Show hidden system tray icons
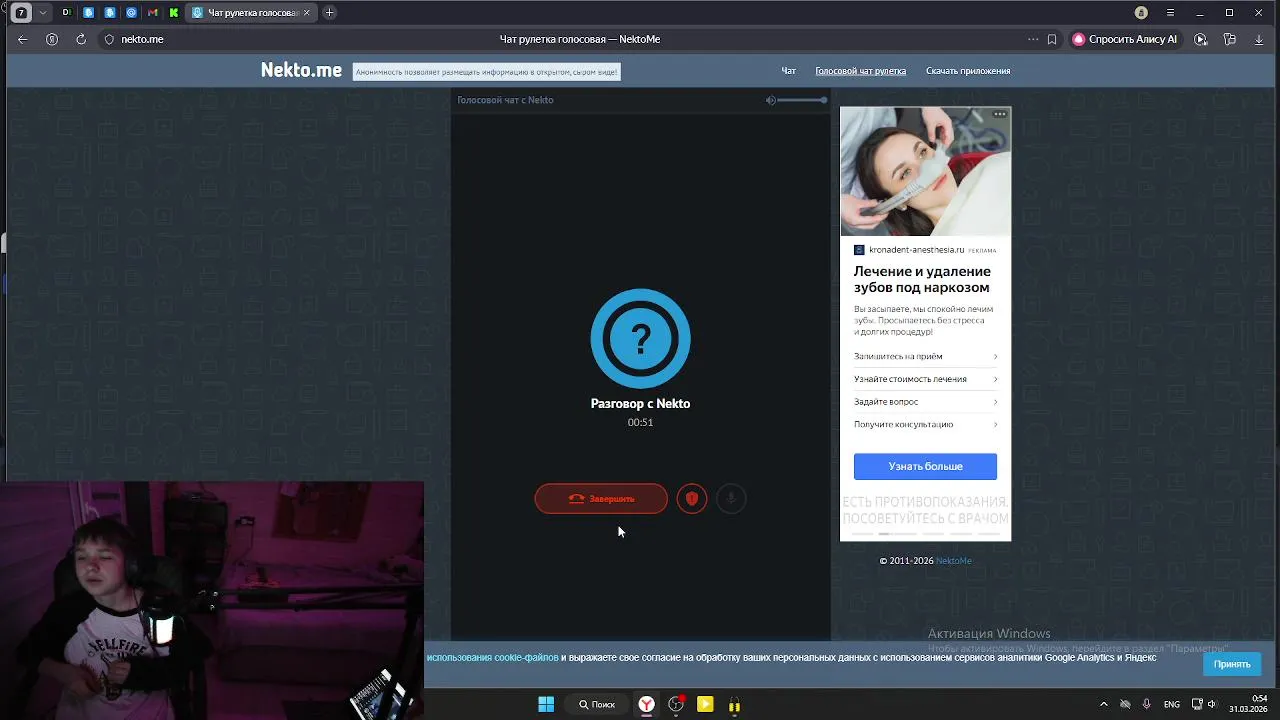This screenshot has height=720, width=1280. [x=1103, y=704]
